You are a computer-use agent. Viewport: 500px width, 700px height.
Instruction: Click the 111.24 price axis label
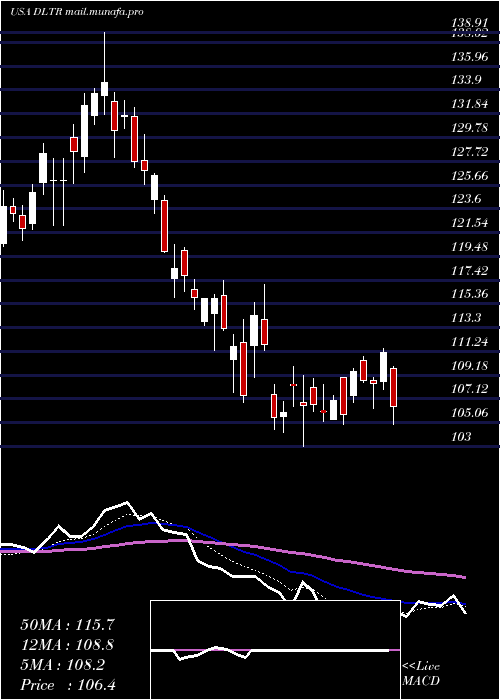(472, 342)
